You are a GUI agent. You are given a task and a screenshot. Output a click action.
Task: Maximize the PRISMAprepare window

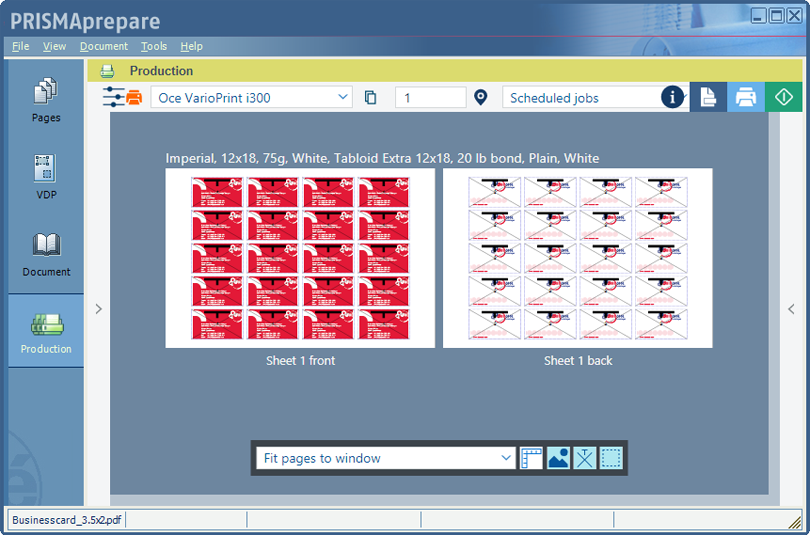point(776,16)
